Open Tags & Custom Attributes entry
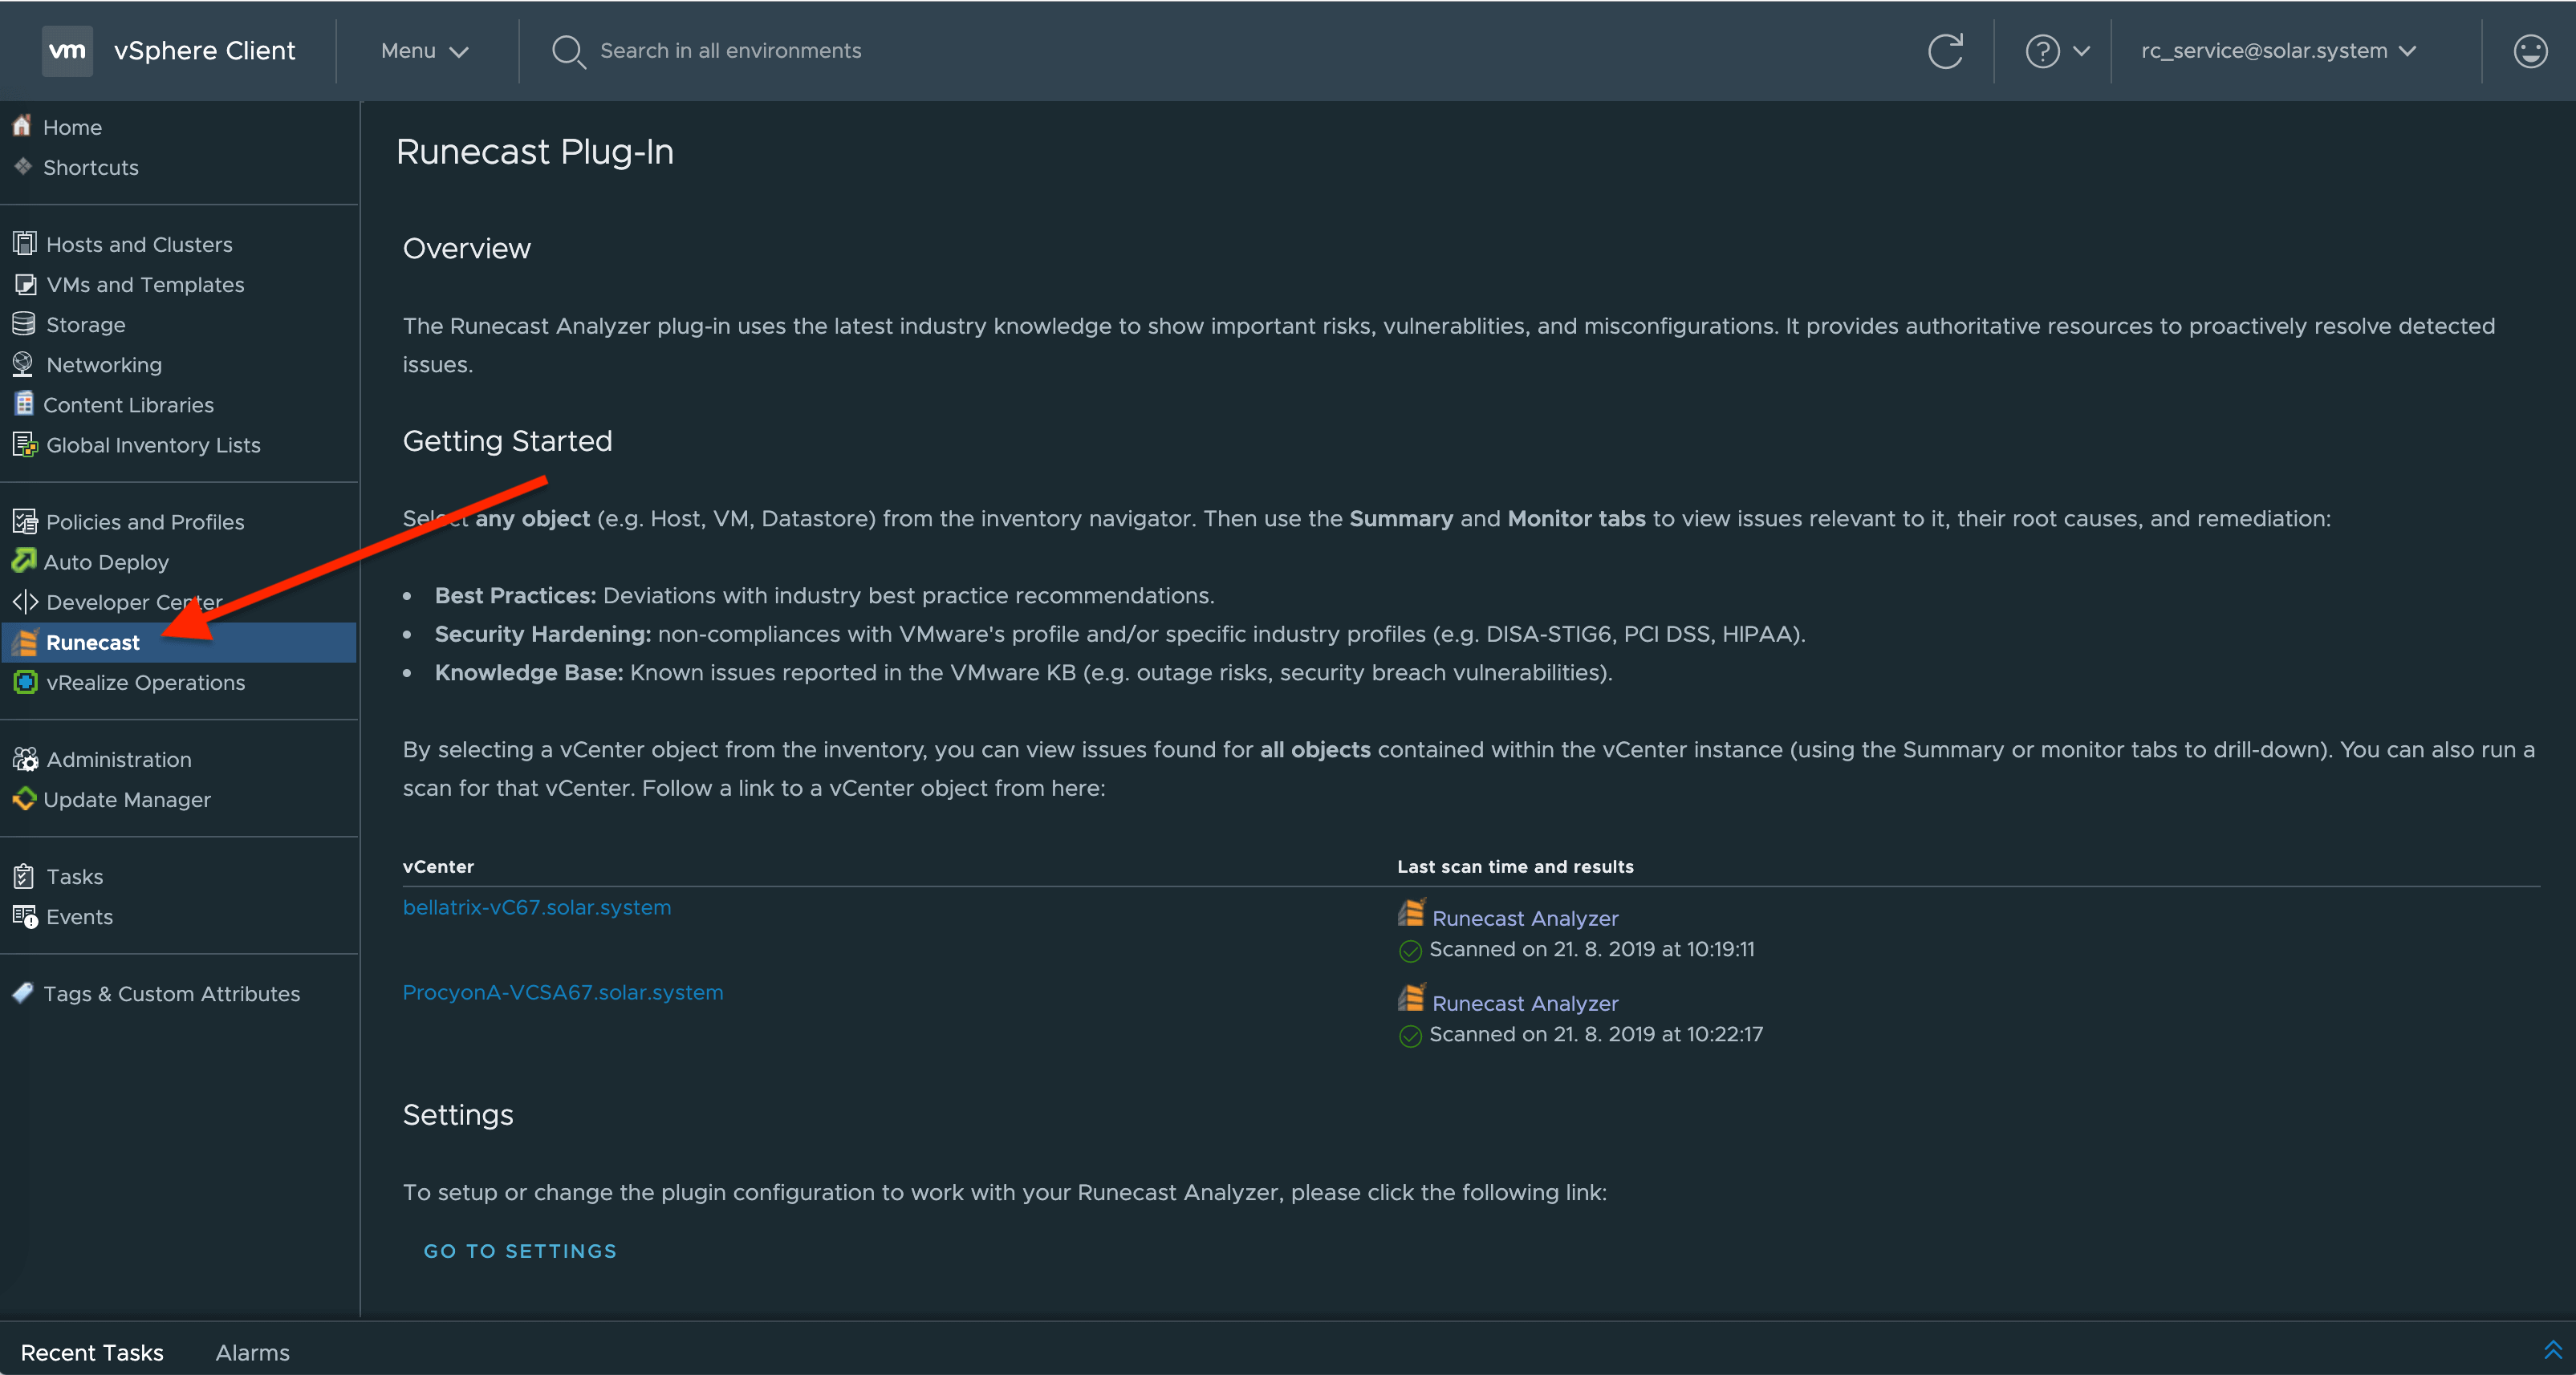 171,993
